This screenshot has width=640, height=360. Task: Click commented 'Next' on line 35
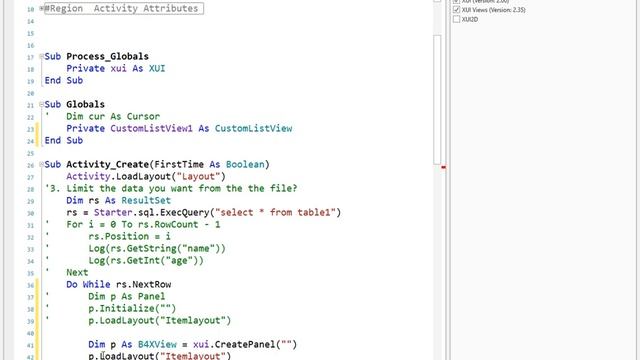tap(77, 273)
